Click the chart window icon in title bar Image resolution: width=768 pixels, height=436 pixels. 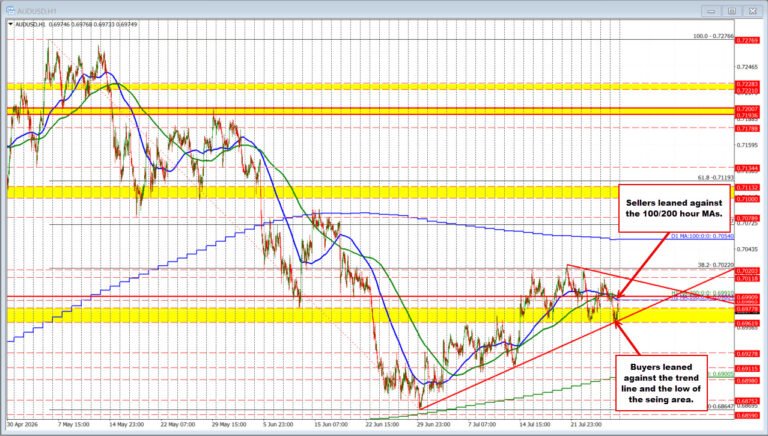(10, 10)
